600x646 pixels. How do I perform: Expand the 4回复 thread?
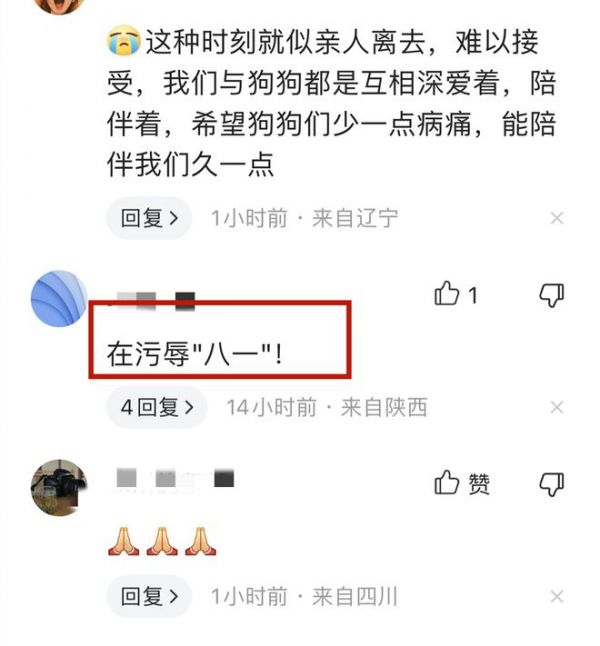(x=157, y=407)
